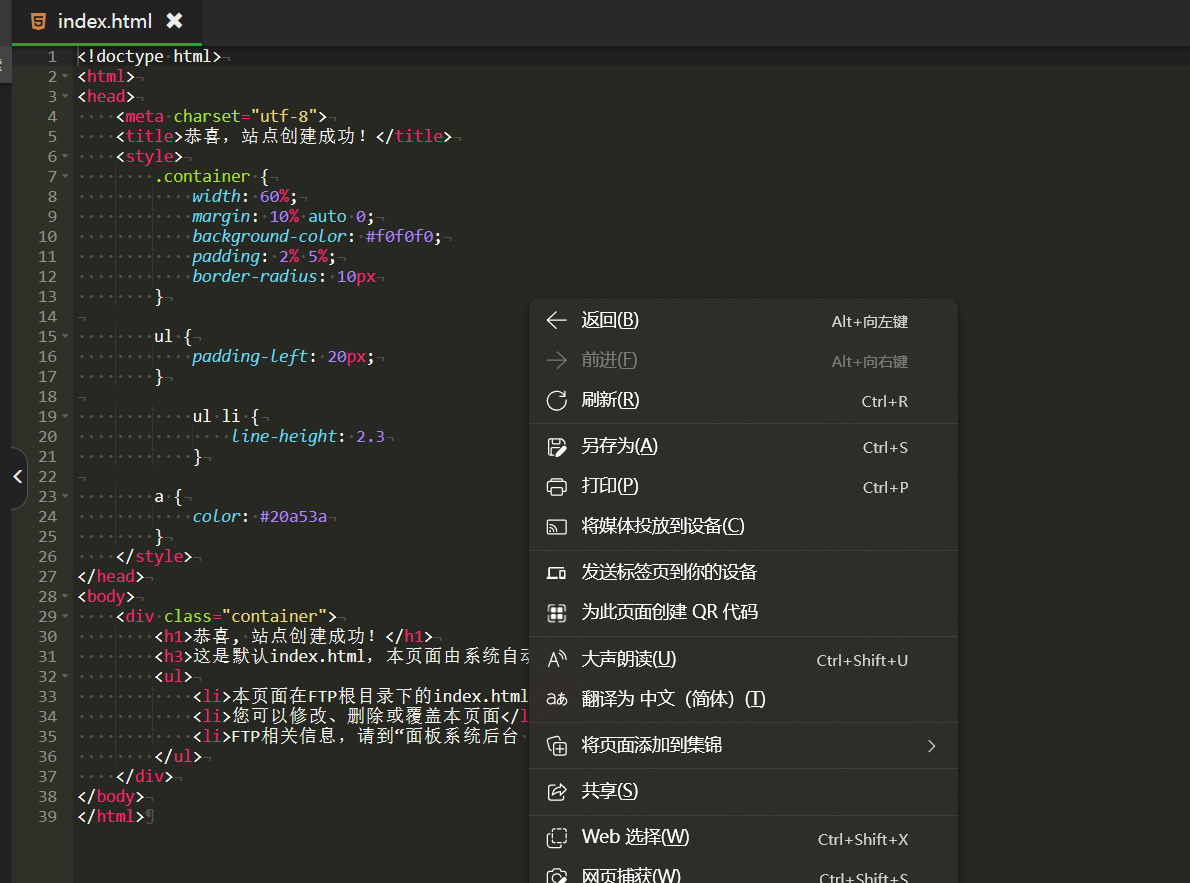The height and width of the screenshot is (883, 1190).
Task: Collapse the ul li rule fold on line 19
Action: pos(65,416)
